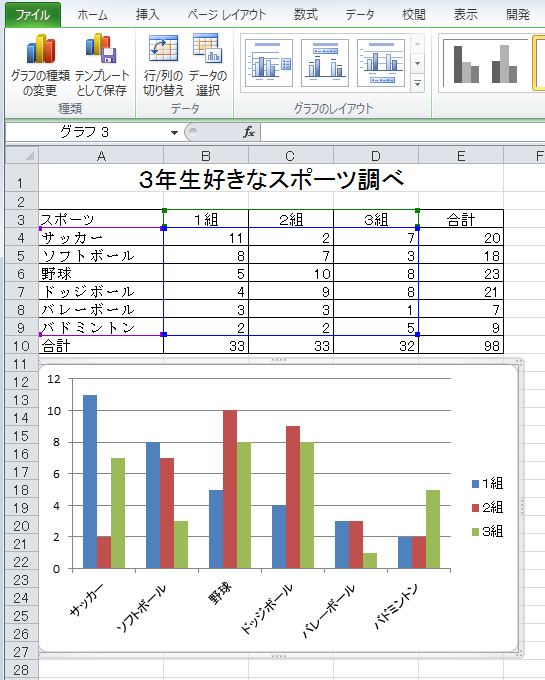Select column C header

point(290,156)
